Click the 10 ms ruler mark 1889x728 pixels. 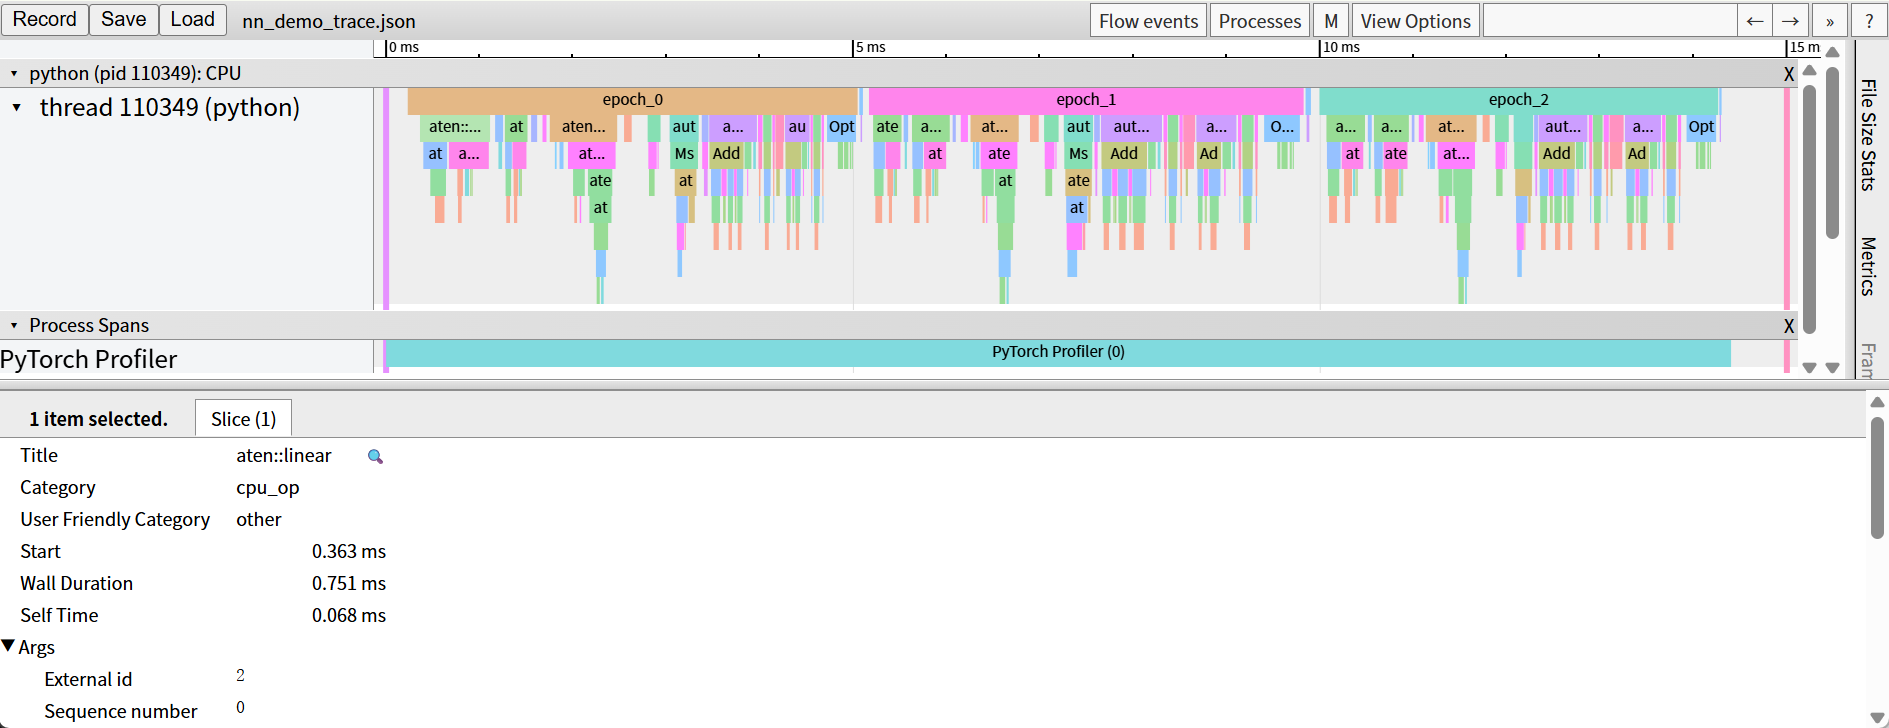[1341, 48]
